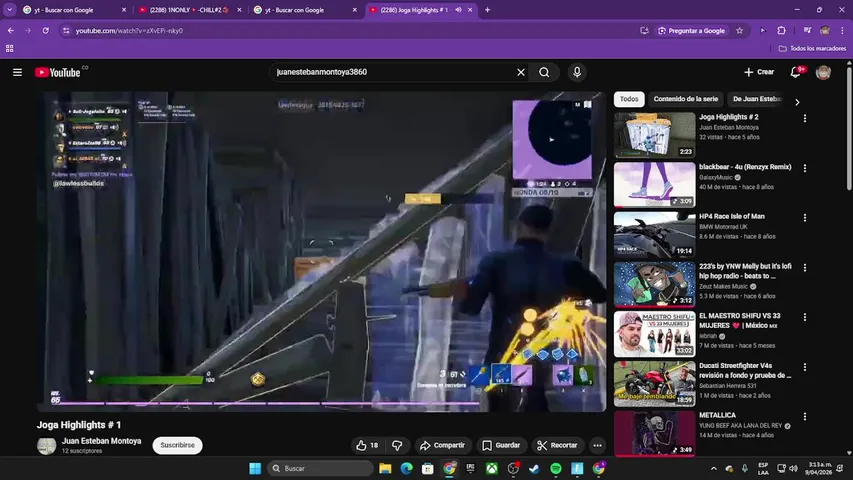The width and height of the screenshot is (853, 480).
Task: Open the channel avatar beside Juan Esteban Montoya
Action: [x=46, y=446]
